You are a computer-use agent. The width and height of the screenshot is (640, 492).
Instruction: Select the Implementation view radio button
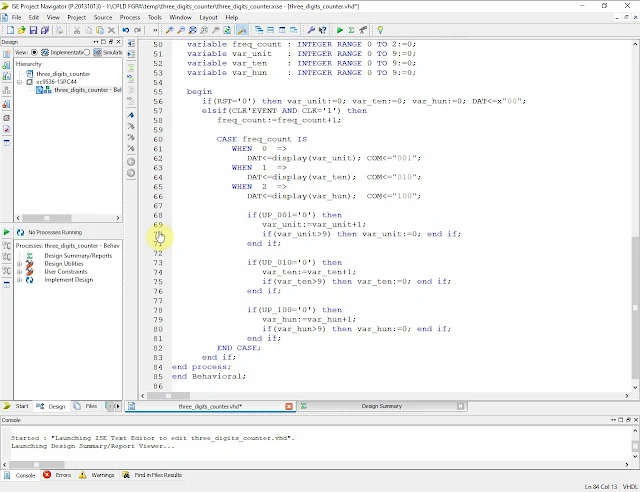[x=34, y=52]
